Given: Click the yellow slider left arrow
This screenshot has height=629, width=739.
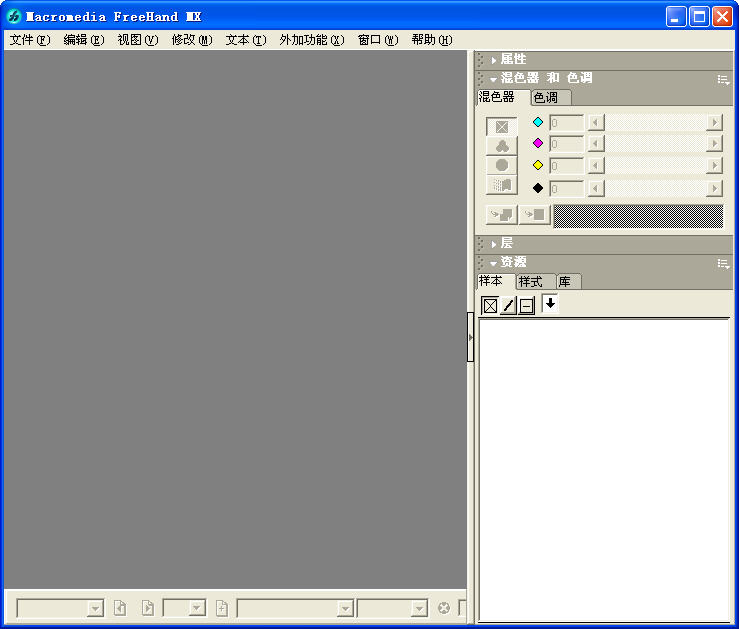Looking at the screenshot, I should 596,166.
